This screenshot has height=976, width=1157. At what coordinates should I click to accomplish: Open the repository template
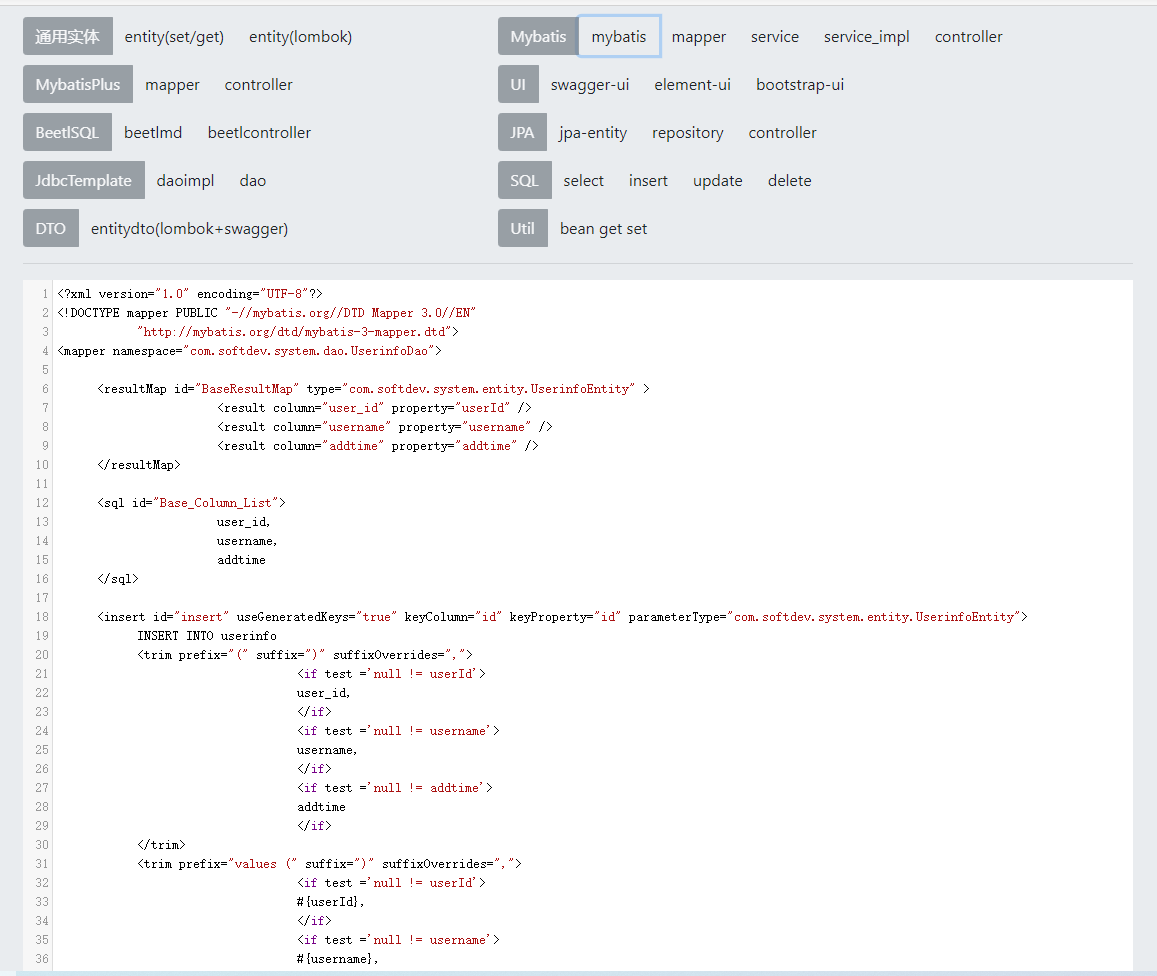(687, 133)
